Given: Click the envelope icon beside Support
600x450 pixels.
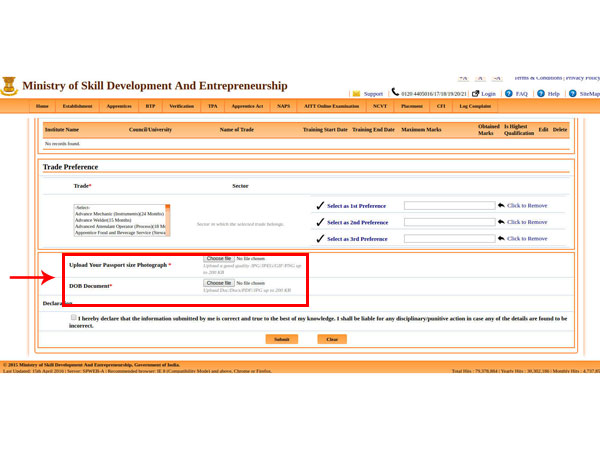Looking at the screenshot, I should click(x=356, y=94).
